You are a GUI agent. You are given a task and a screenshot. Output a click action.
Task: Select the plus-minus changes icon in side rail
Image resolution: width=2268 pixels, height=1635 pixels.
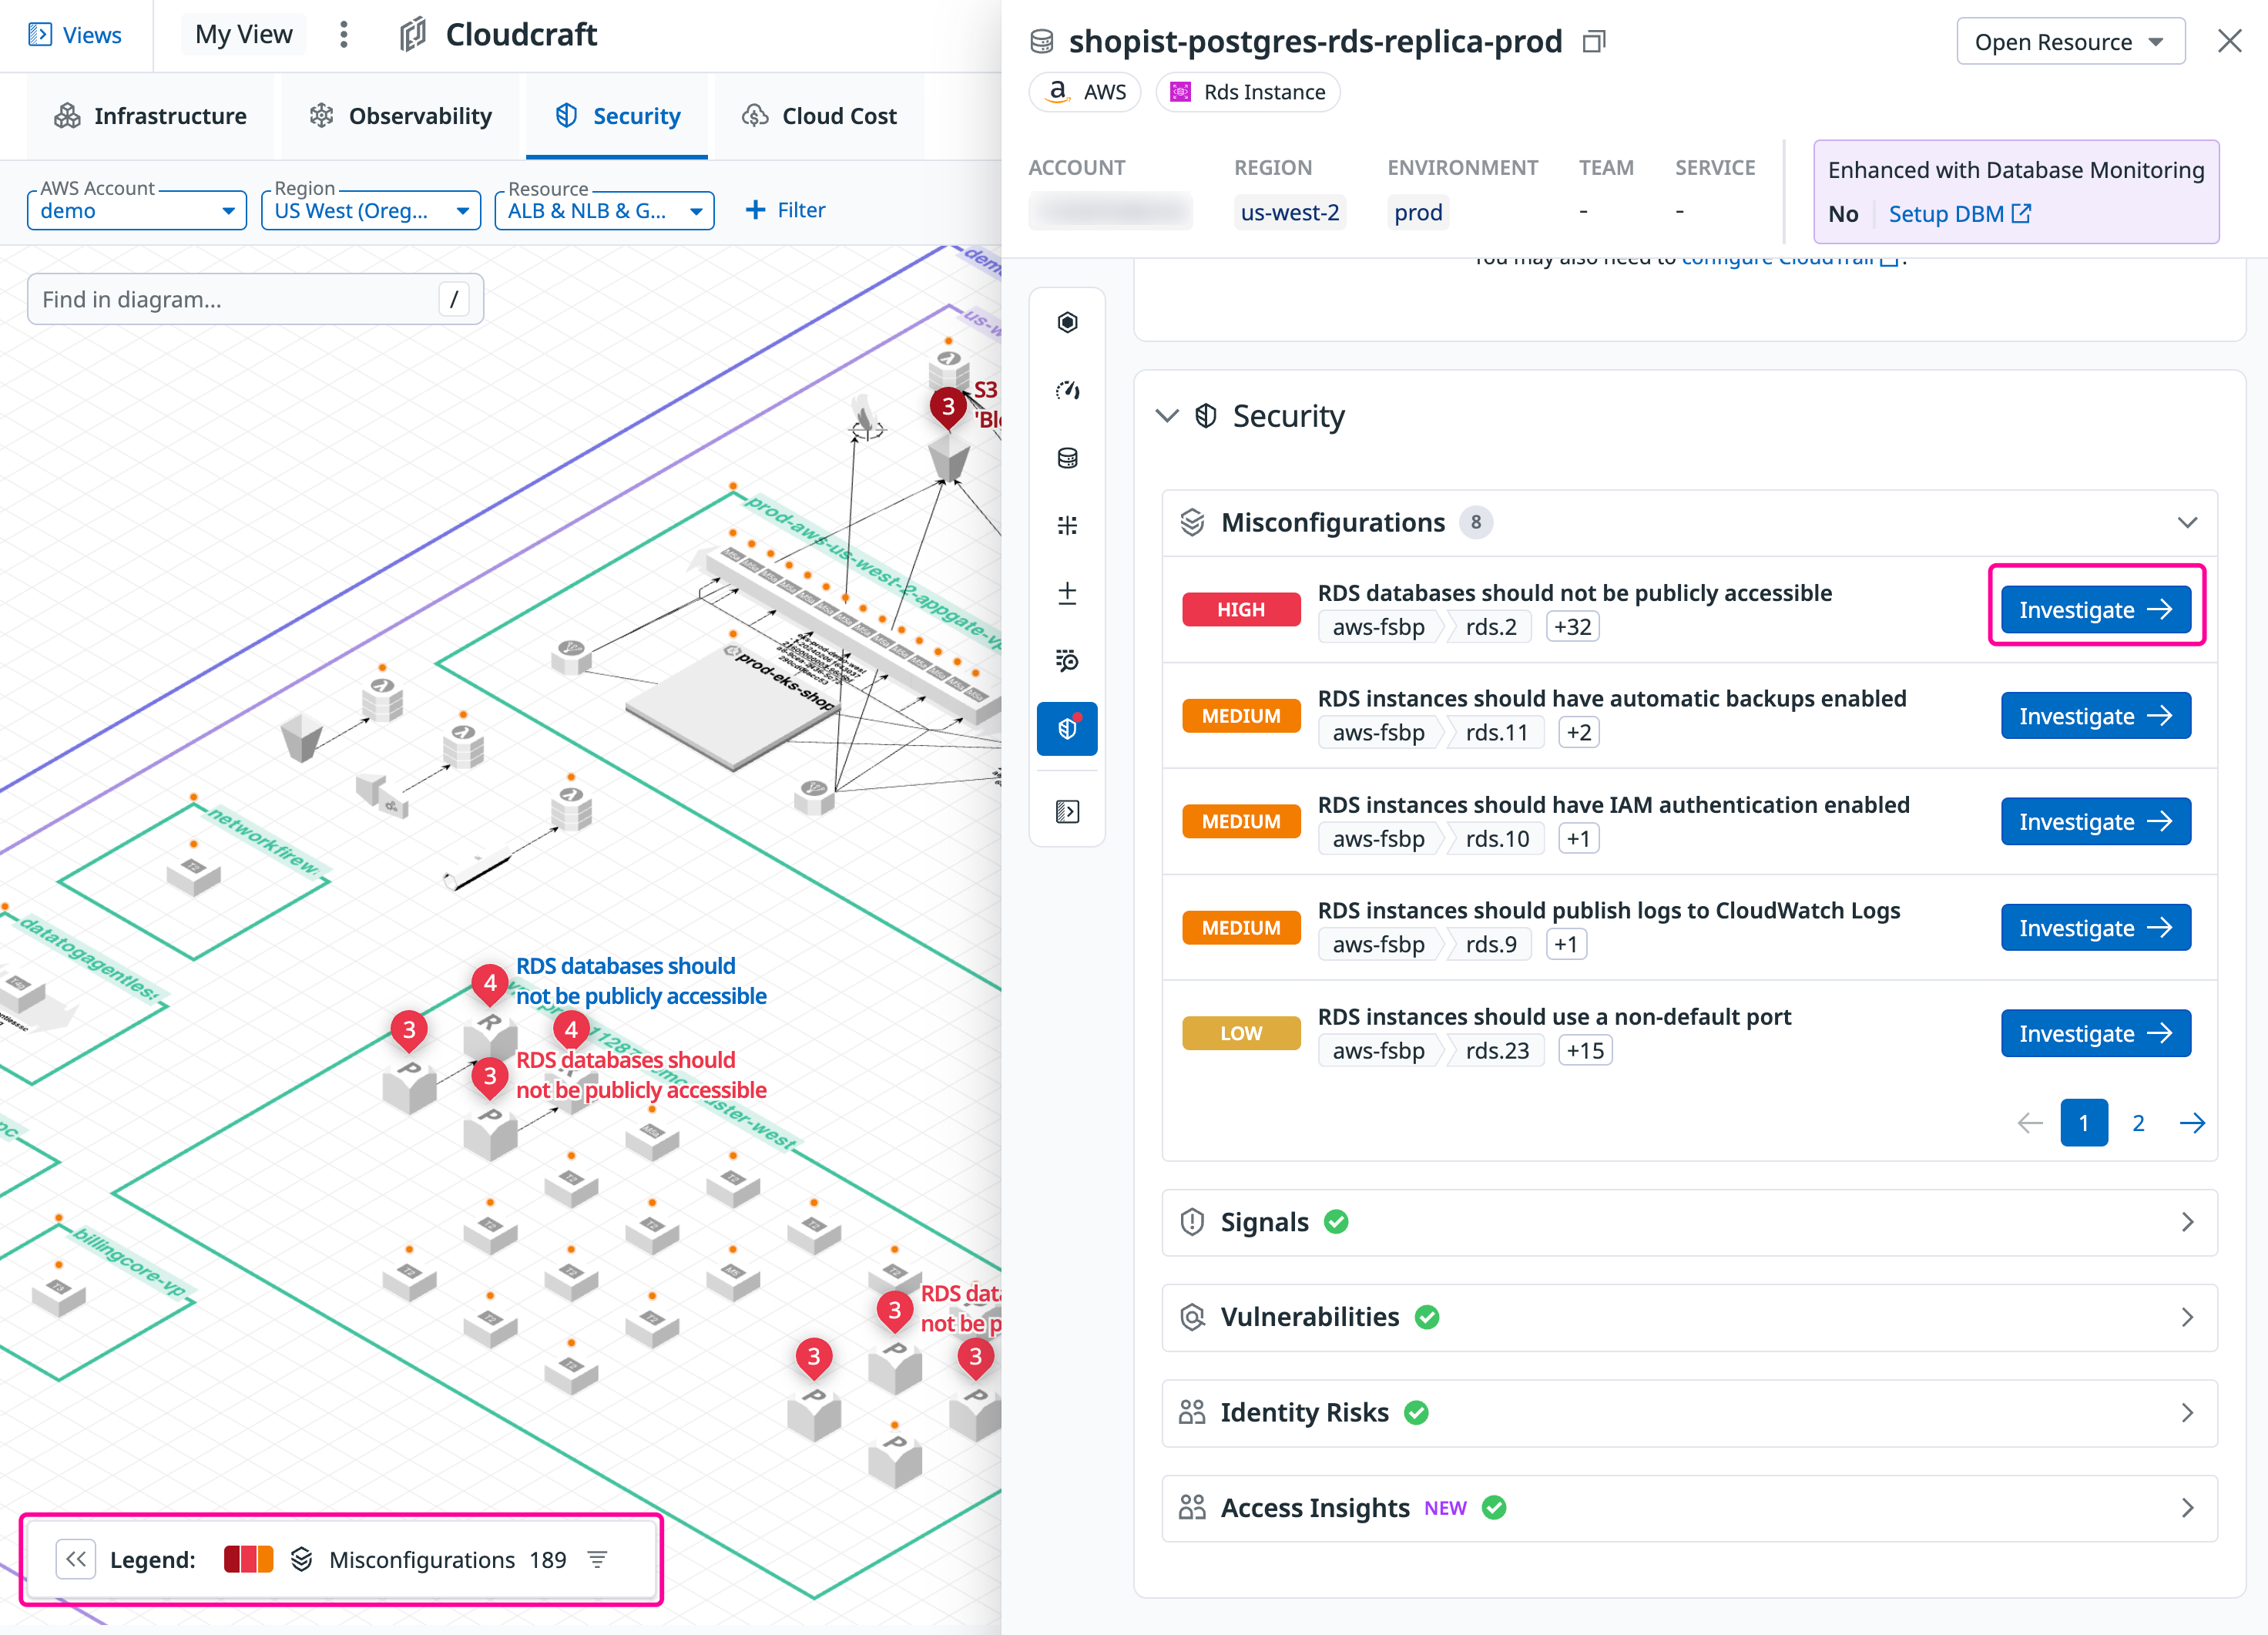(x=1067, y=593)
